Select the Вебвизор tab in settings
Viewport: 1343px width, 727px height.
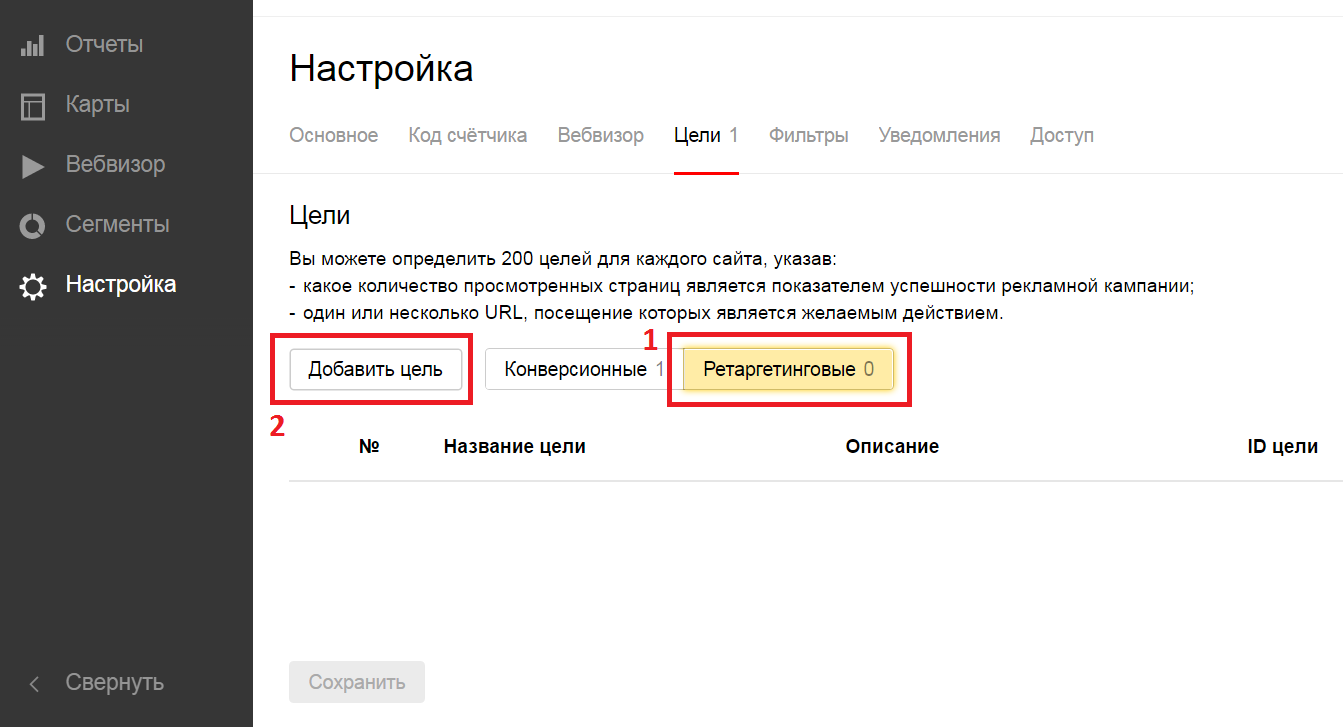point(600,135)
